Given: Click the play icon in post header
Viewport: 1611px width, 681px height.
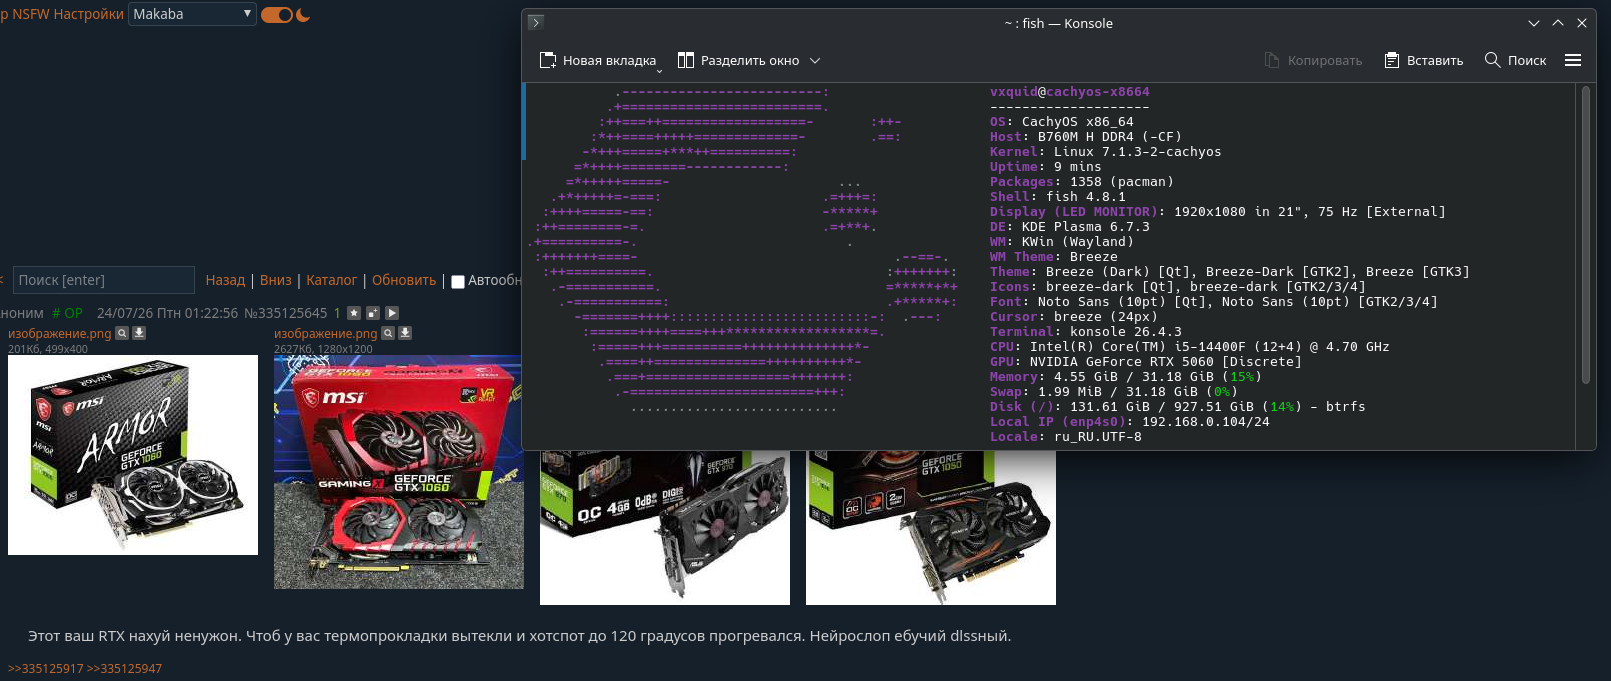Looking at the screenshot, I should click(392, 313).
